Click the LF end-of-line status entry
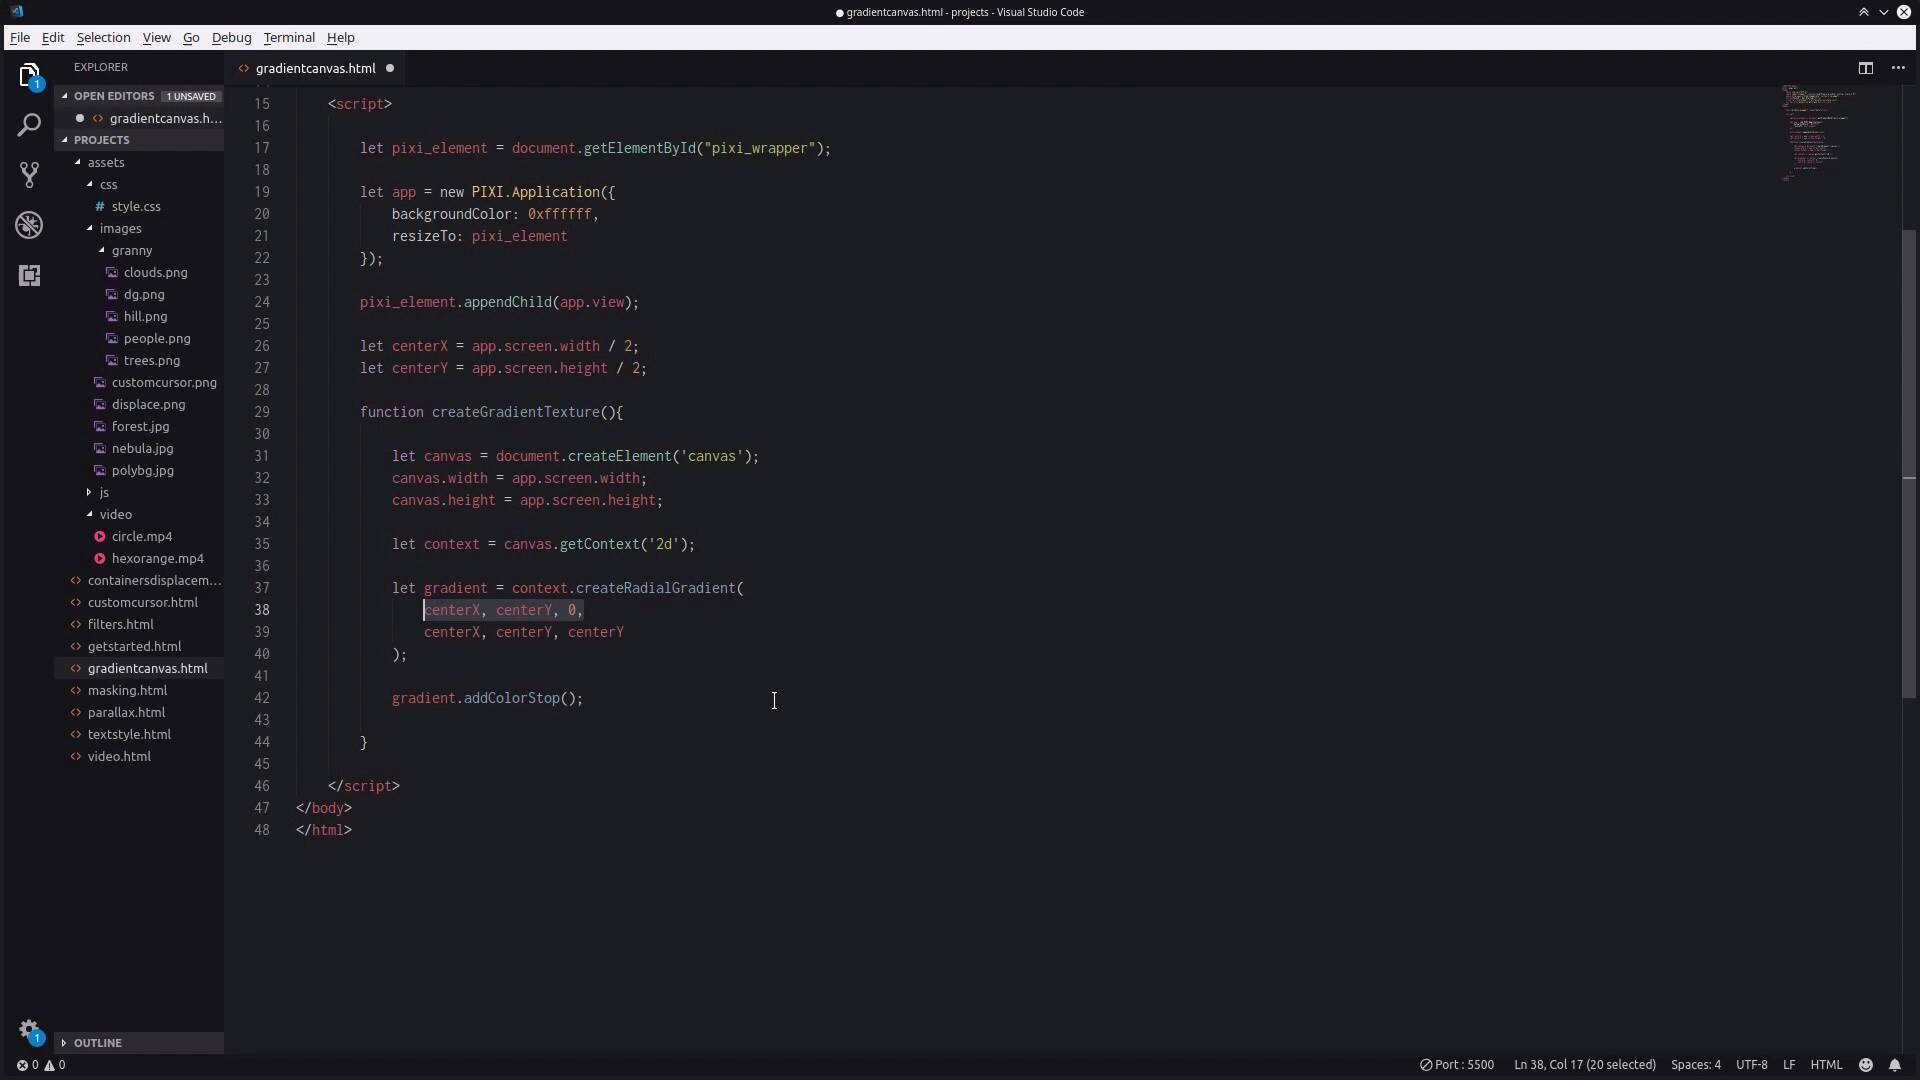The height and width of the screenshot is (1080, 1920). (1789, 1065)
